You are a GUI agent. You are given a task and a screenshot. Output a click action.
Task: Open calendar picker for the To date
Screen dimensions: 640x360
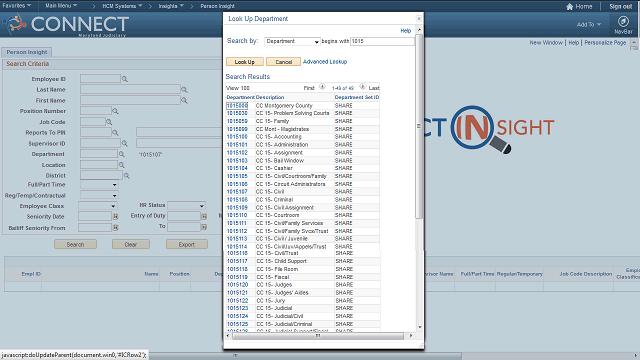coord(204,227)
